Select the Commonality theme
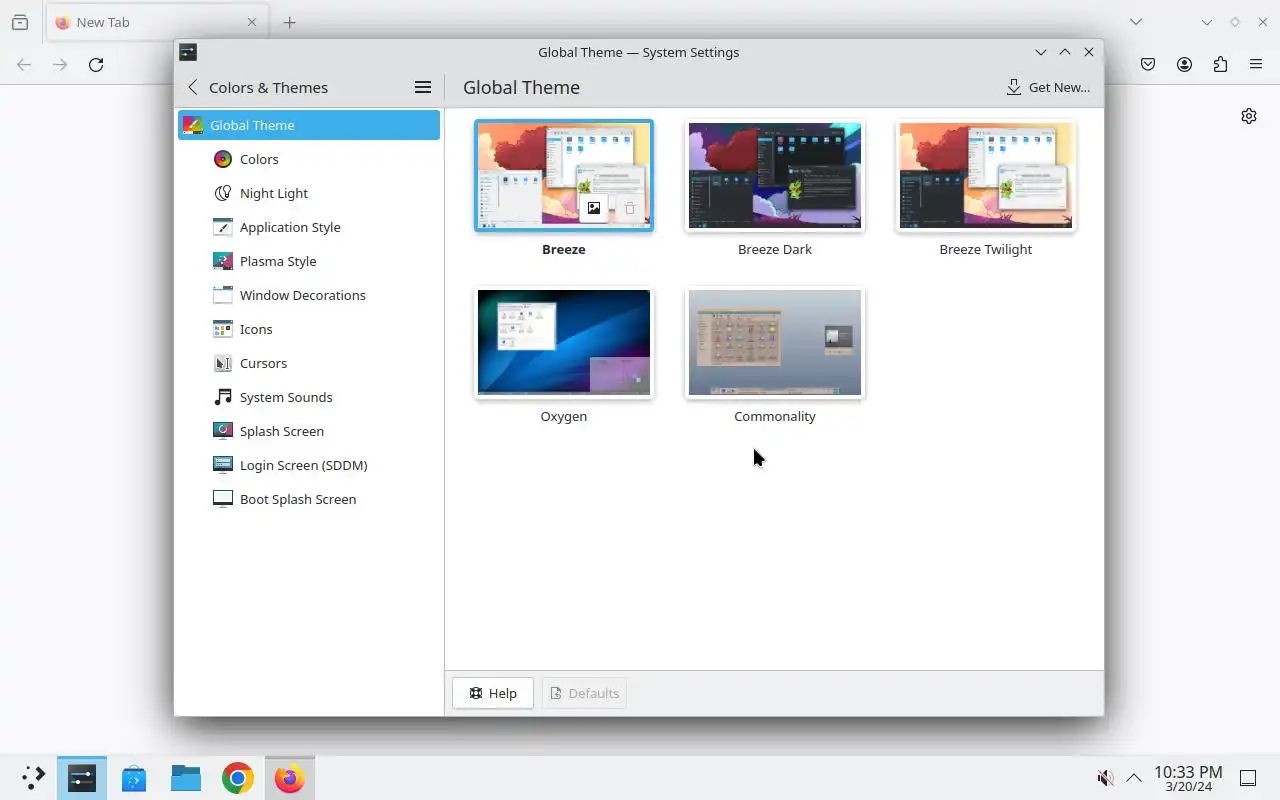 pyautogui.click(x=775, y=342)
